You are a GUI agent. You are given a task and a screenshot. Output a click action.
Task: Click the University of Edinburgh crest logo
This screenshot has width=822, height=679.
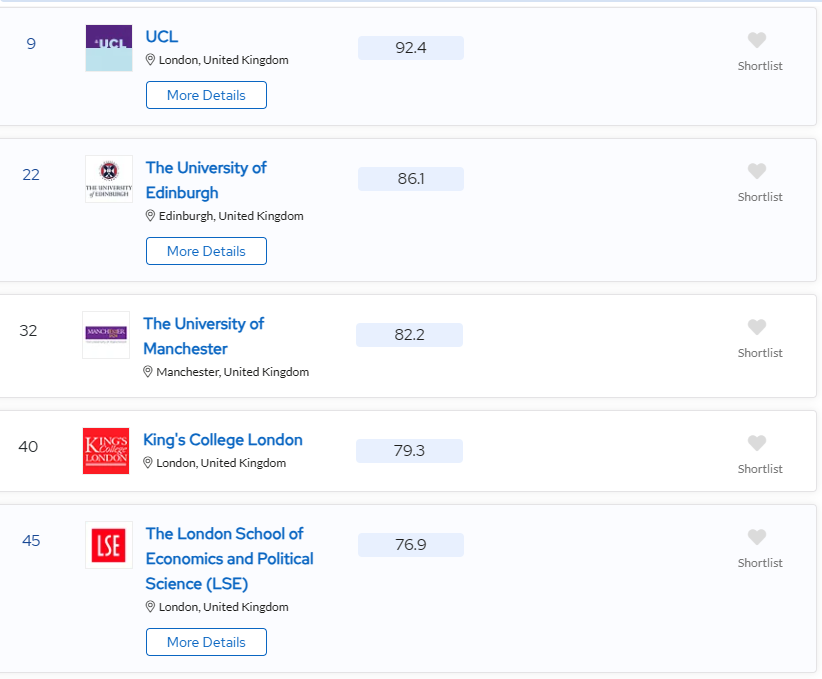click(x=108, y=179)
